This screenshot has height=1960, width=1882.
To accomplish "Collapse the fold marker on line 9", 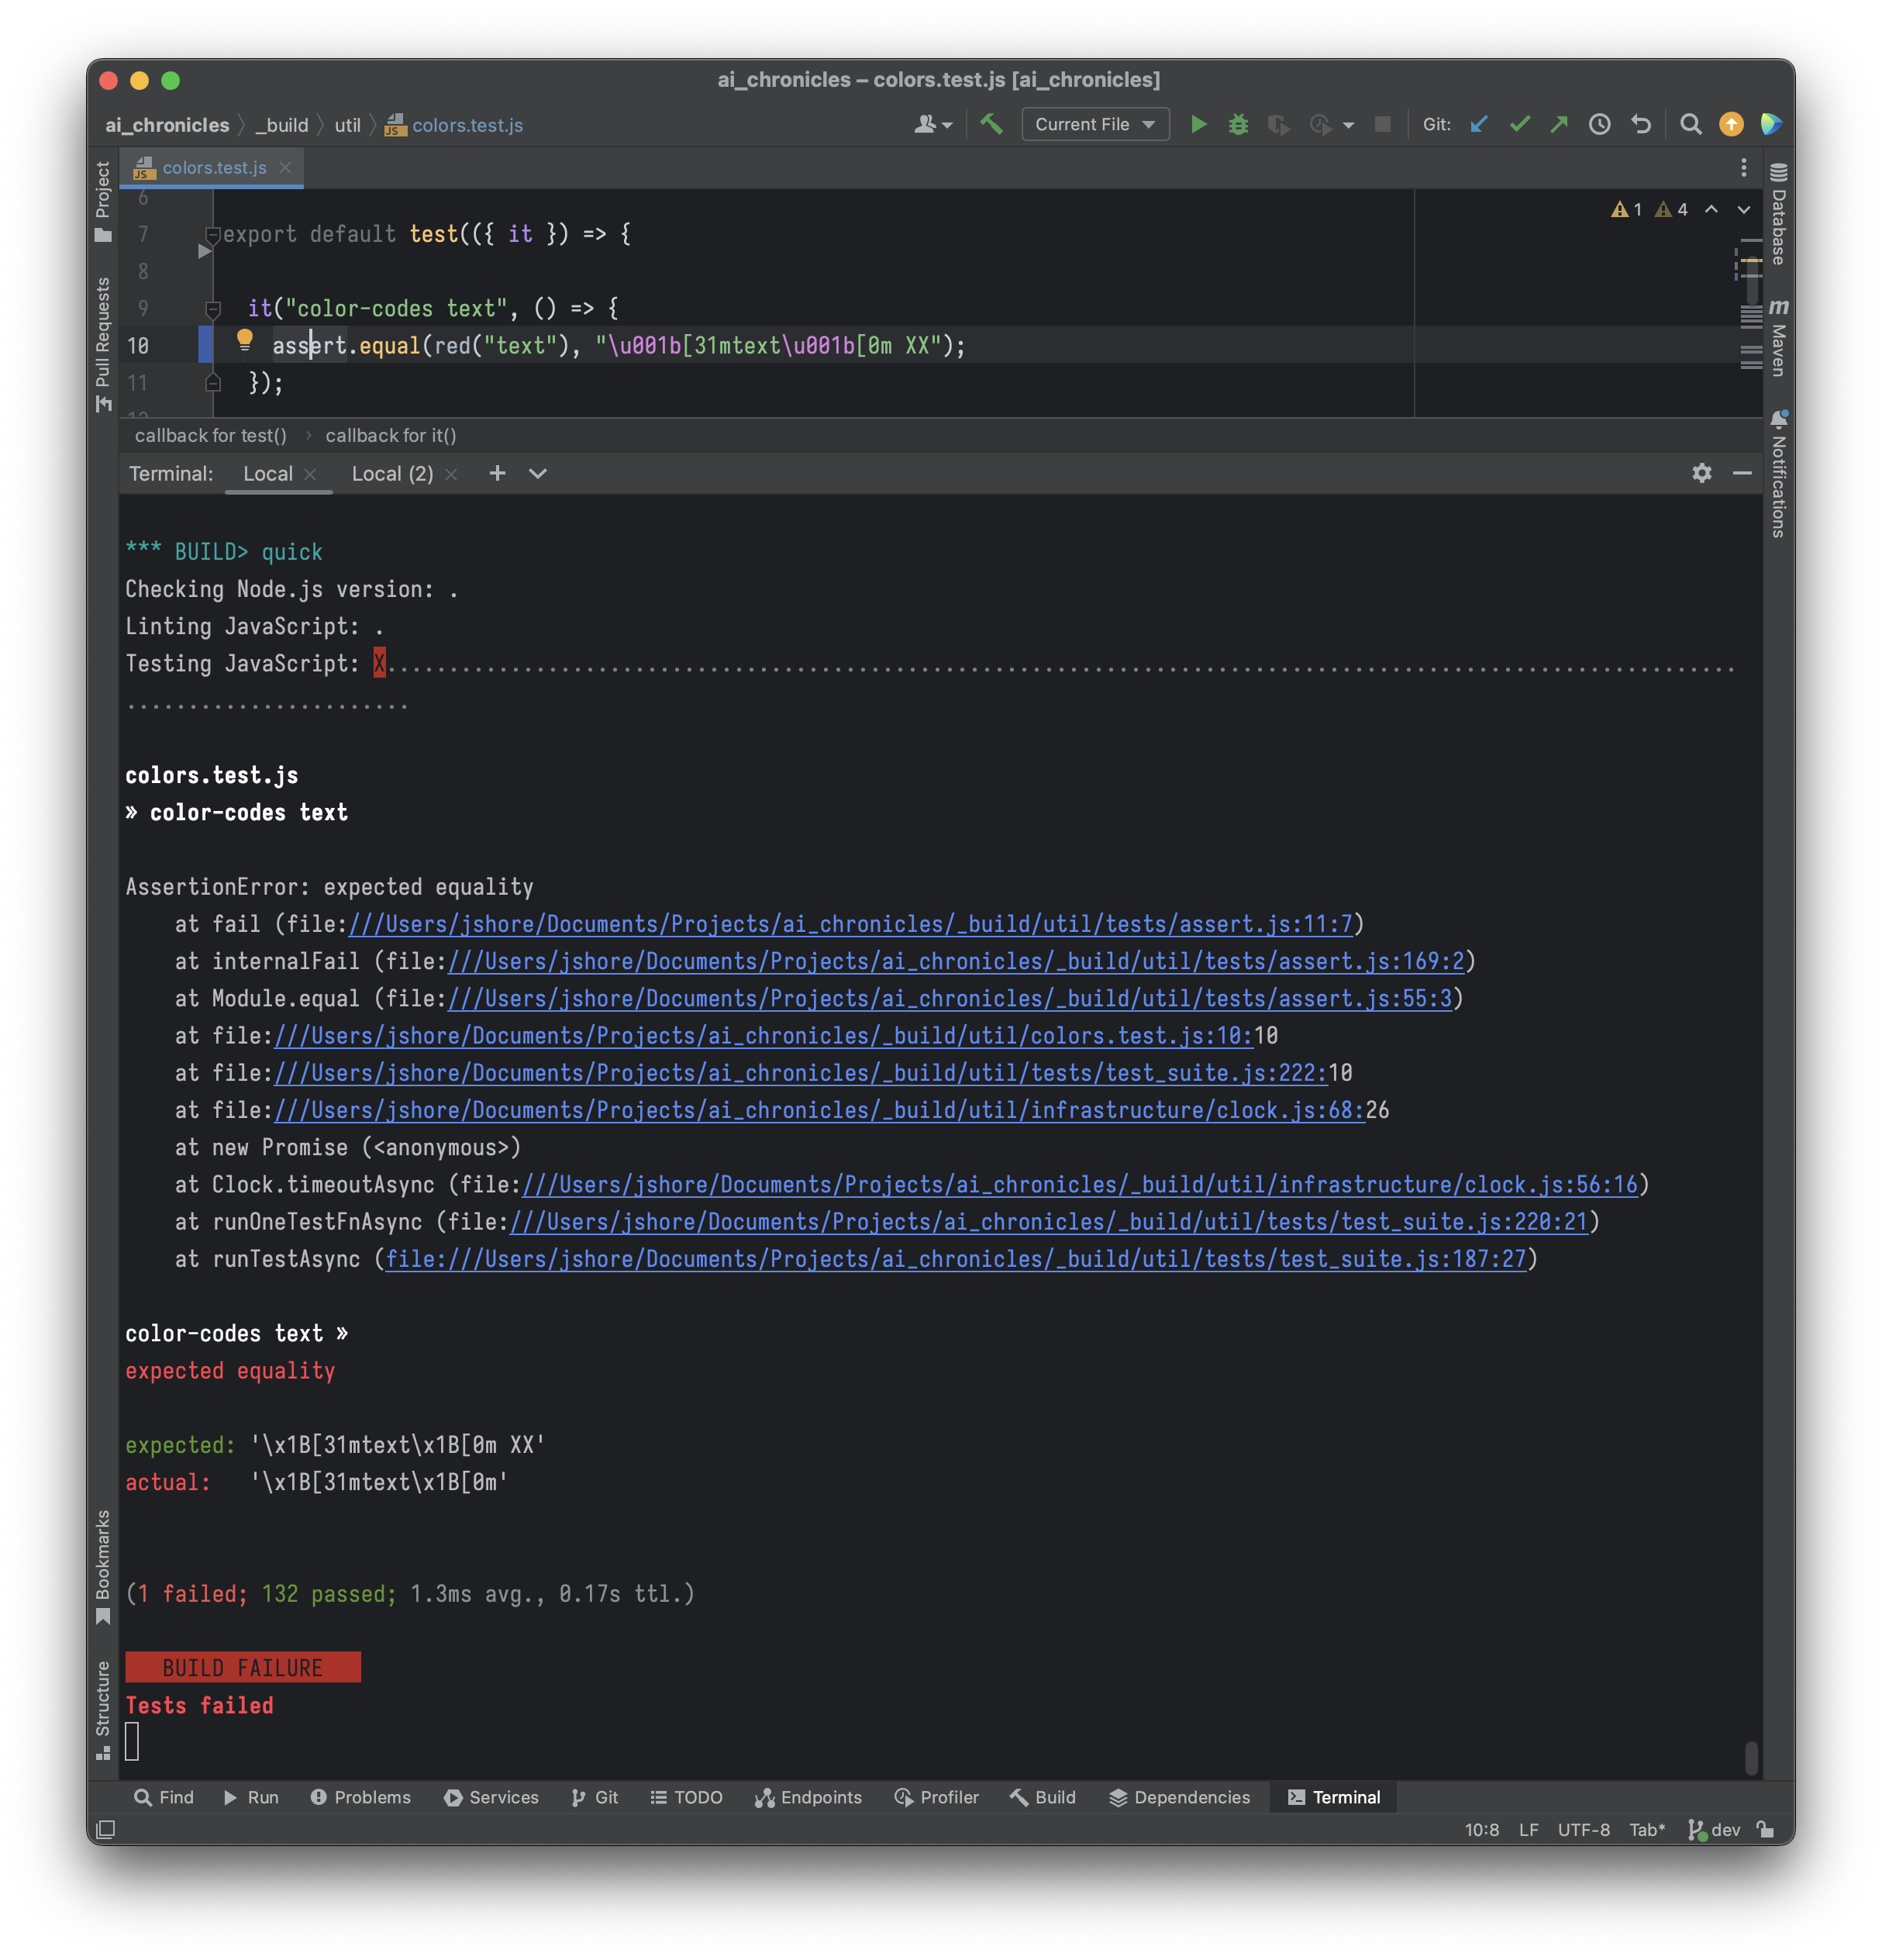I will [213, 308].
